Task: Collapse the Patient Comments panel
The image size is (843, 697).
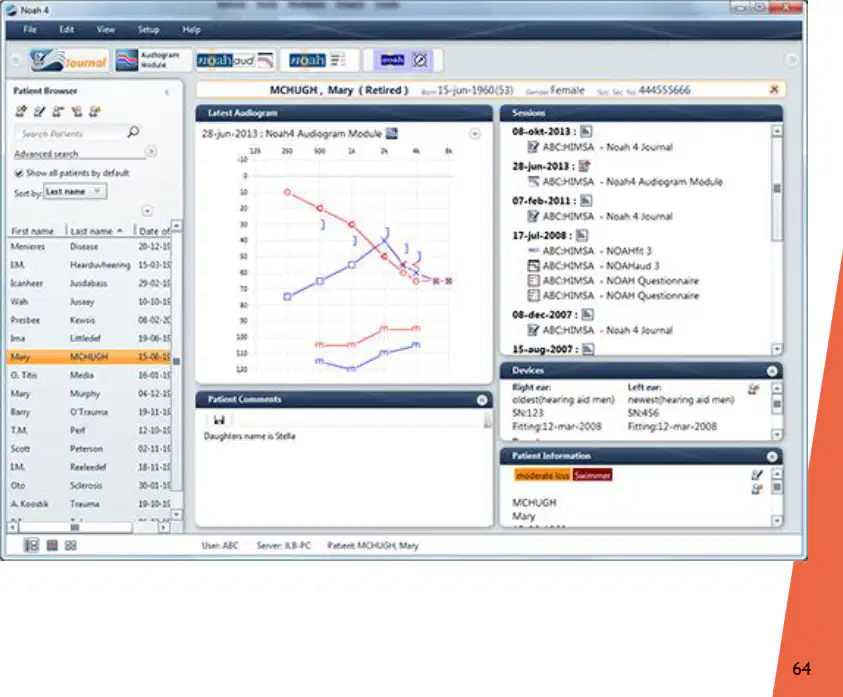Action: (x=482, y=400)
